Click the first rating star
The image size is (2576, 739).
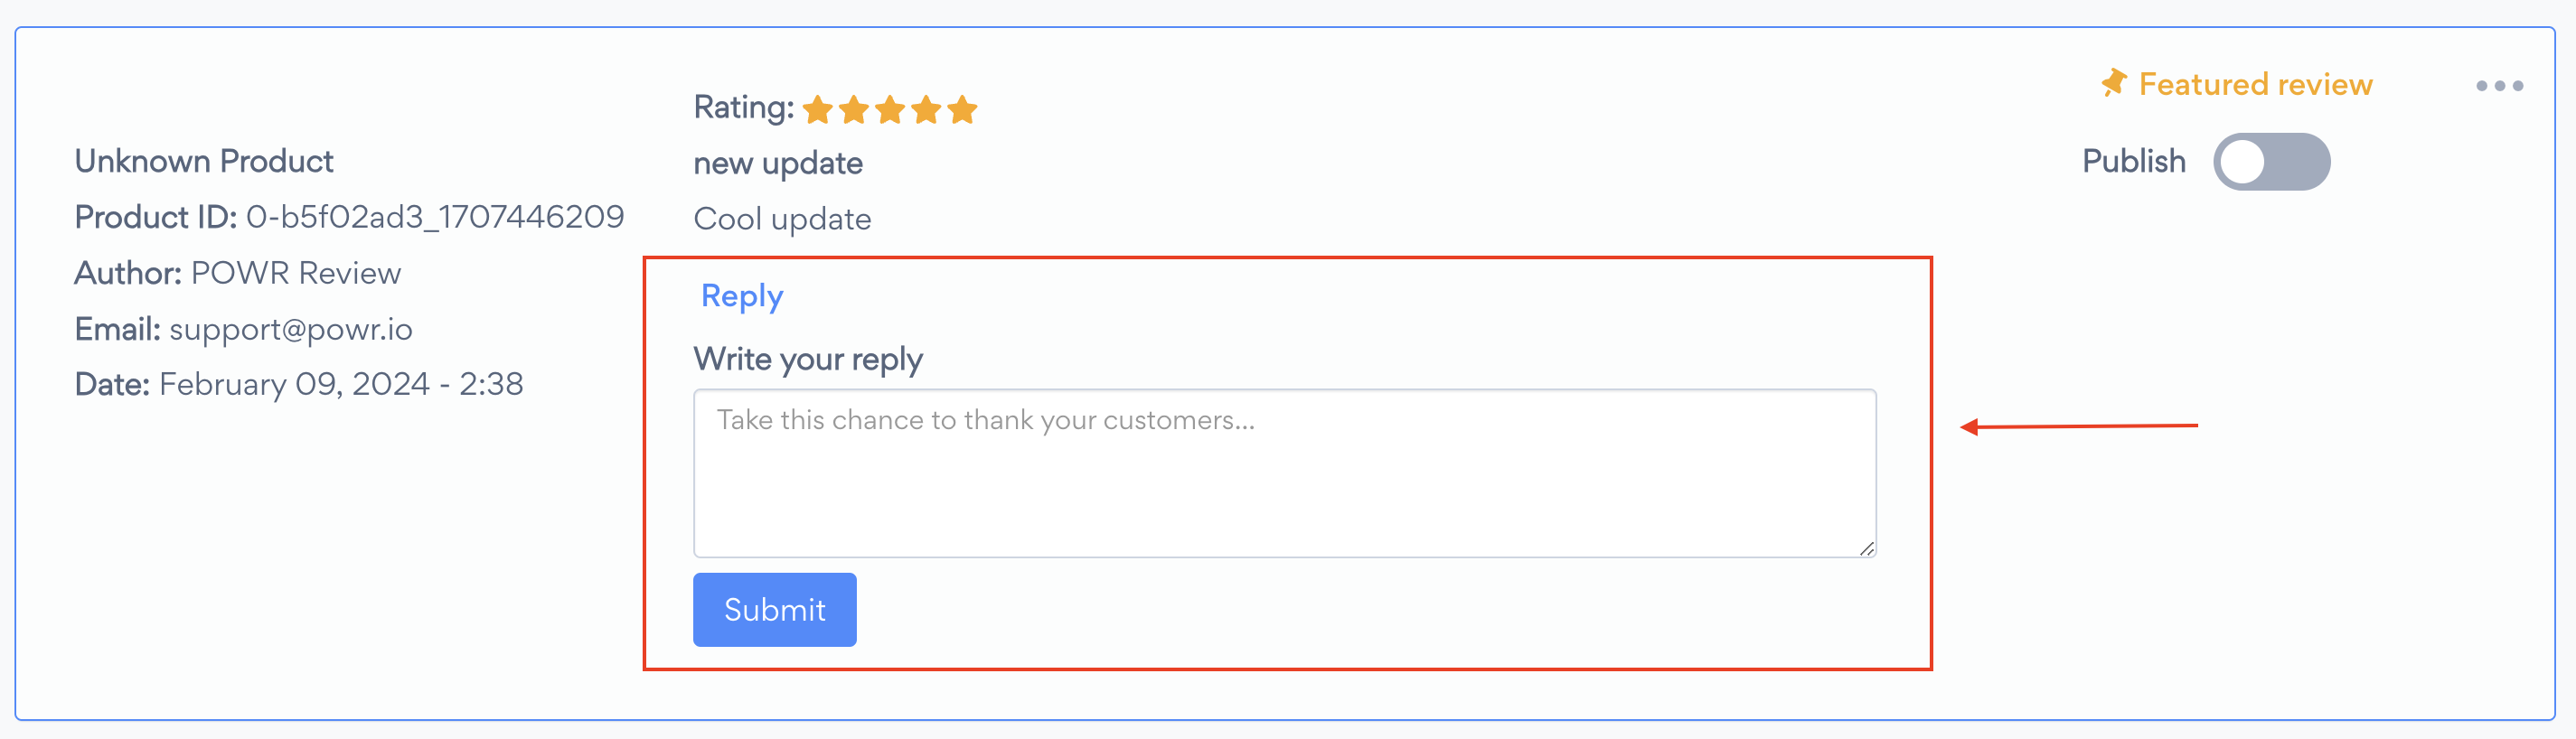coord(818,109)
